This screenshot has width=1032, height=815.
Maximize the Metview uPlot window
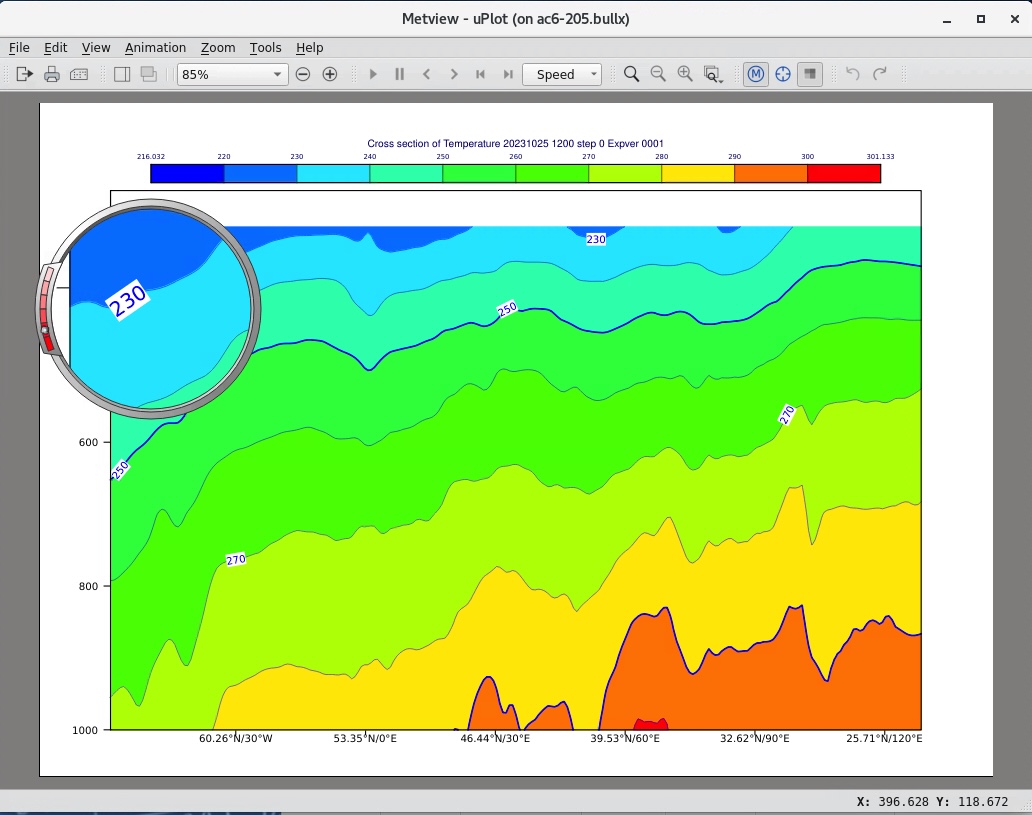tap(981, 19)
